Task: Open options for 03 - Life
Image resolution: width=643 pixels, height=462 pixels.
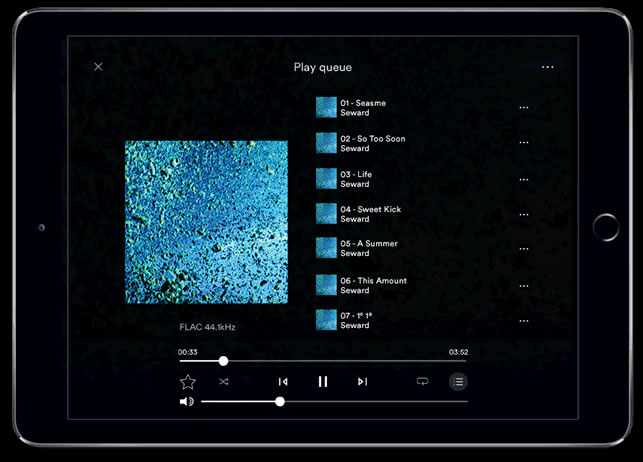Action: [x=524, y=180]
